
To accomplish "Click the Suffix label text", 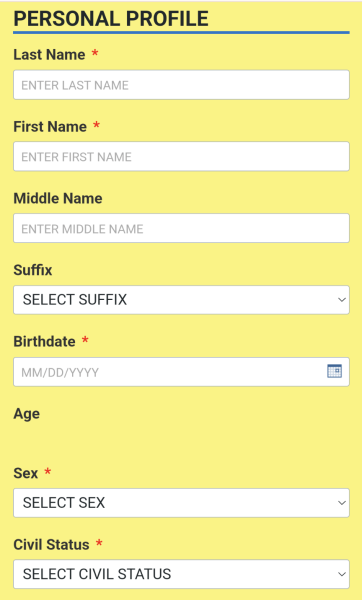I will (x=33, y=270).
